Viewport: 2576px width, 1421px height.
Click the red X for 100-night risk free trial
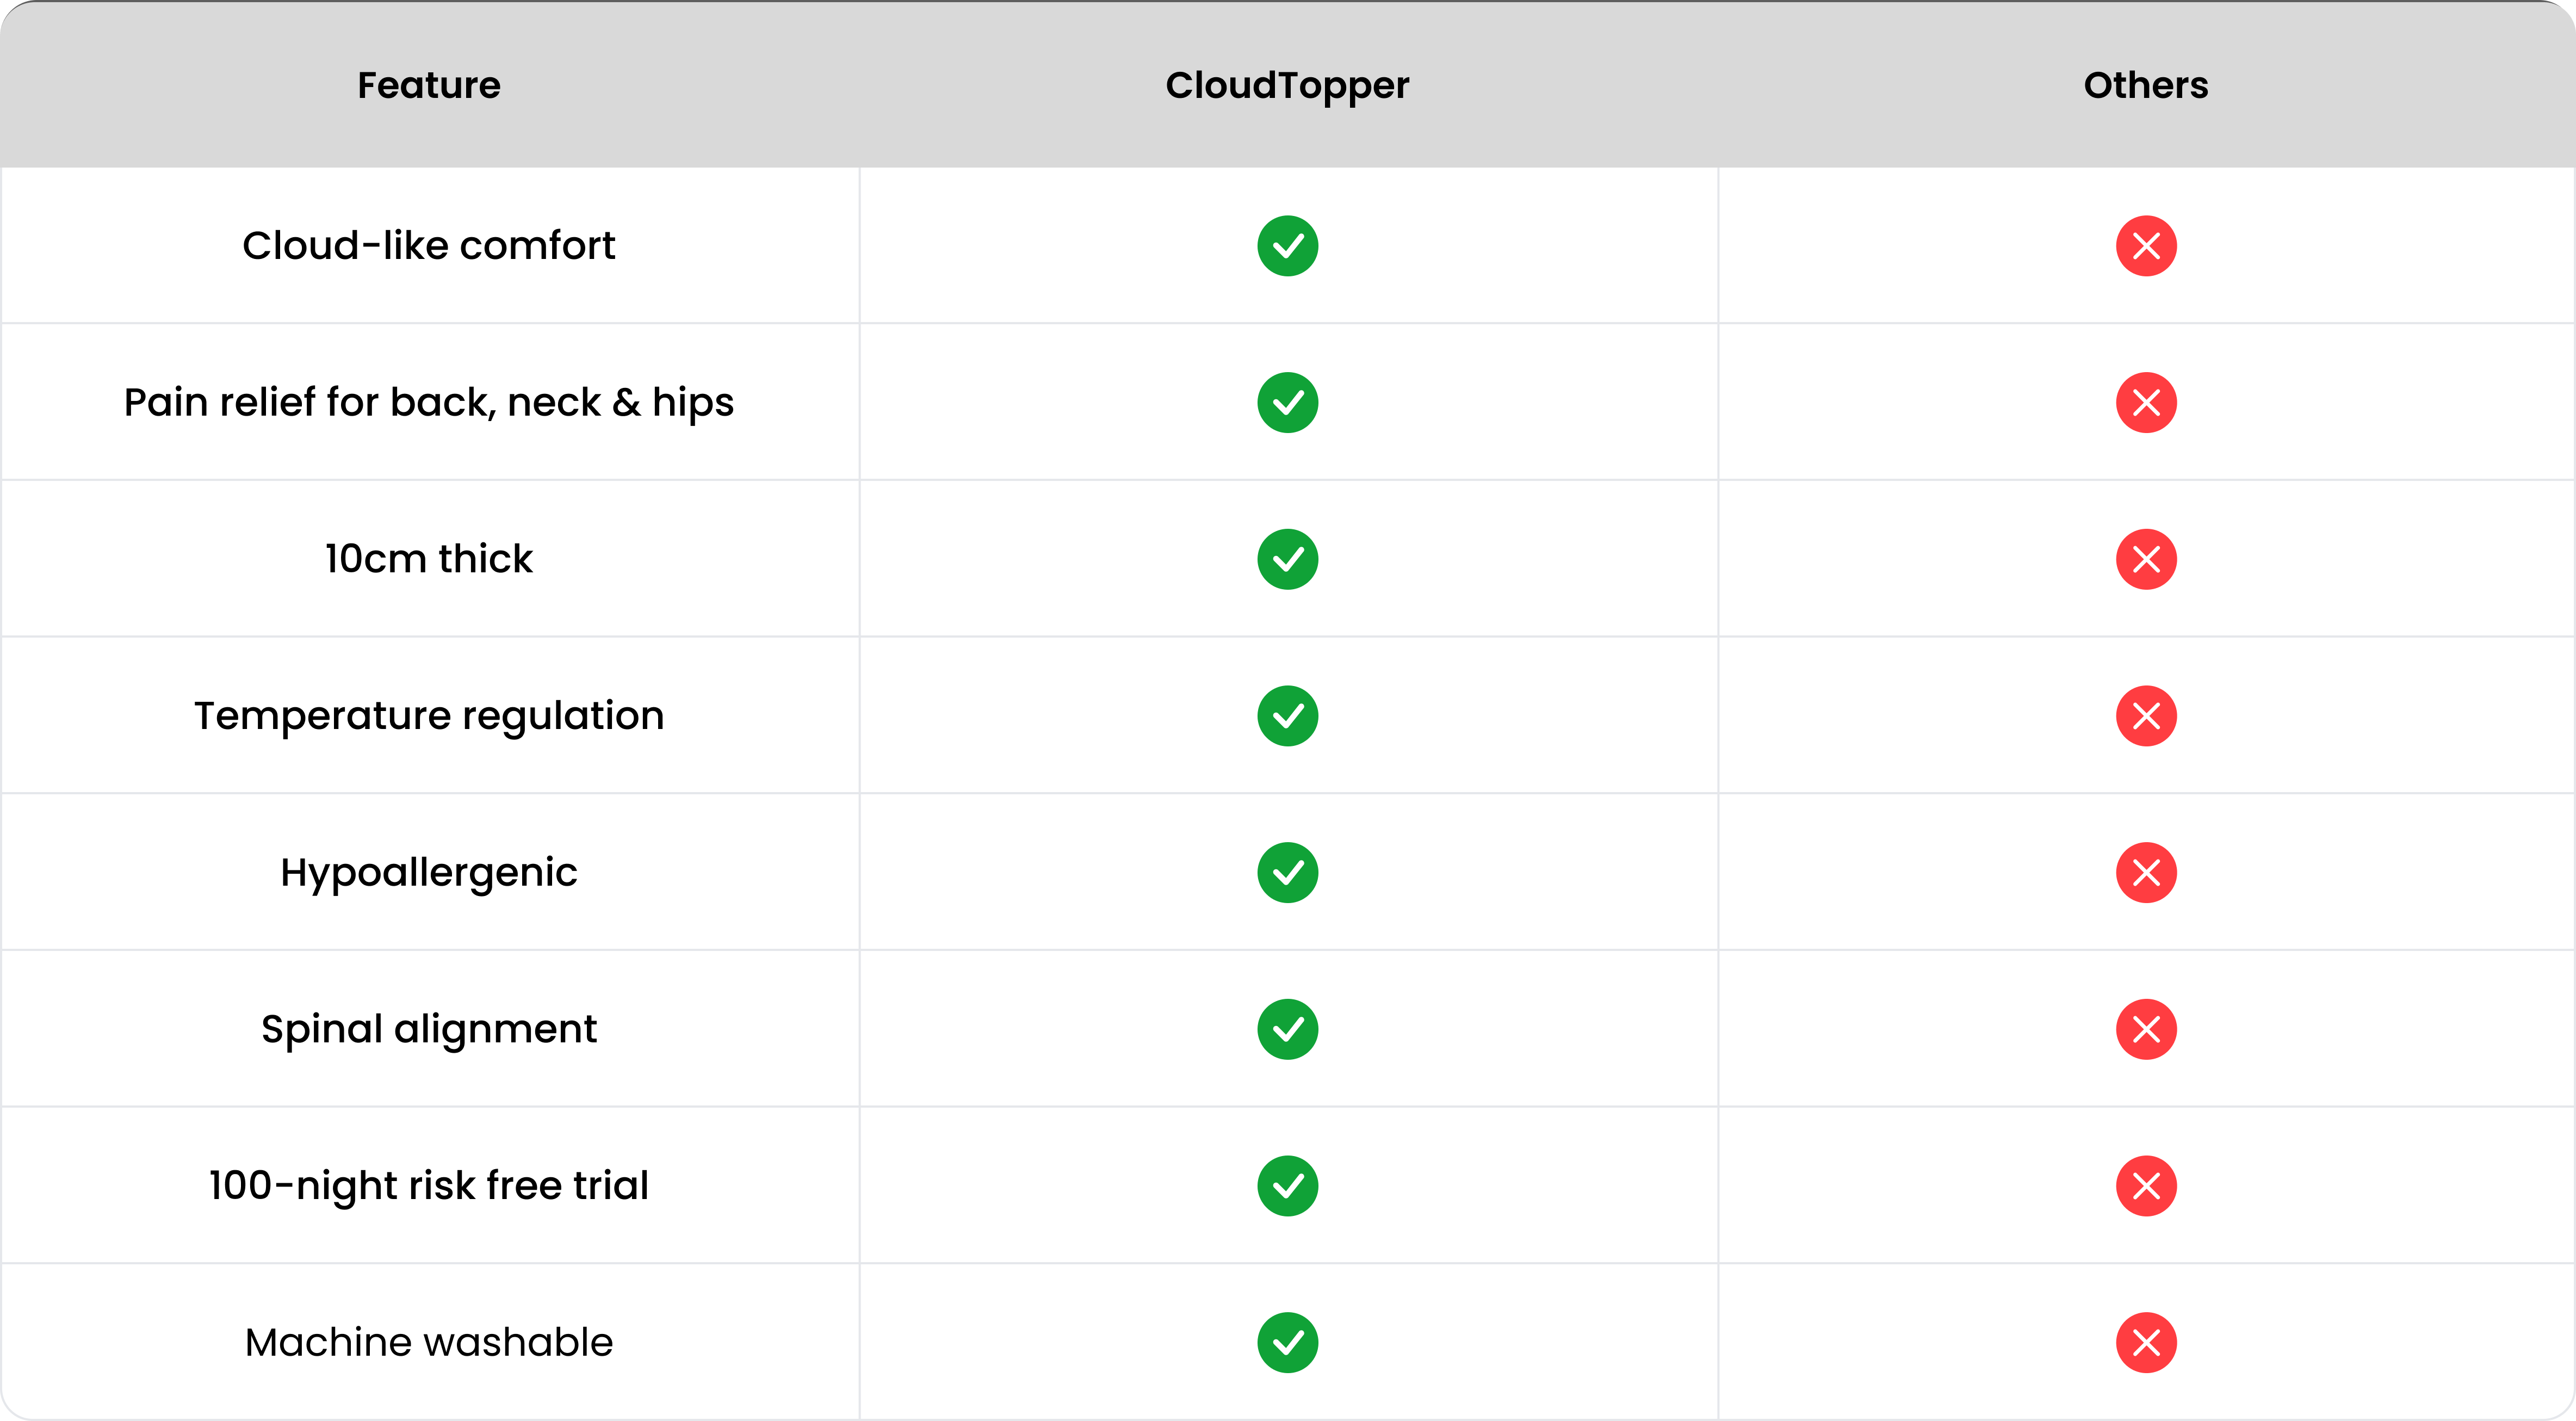(2145, 1186)
